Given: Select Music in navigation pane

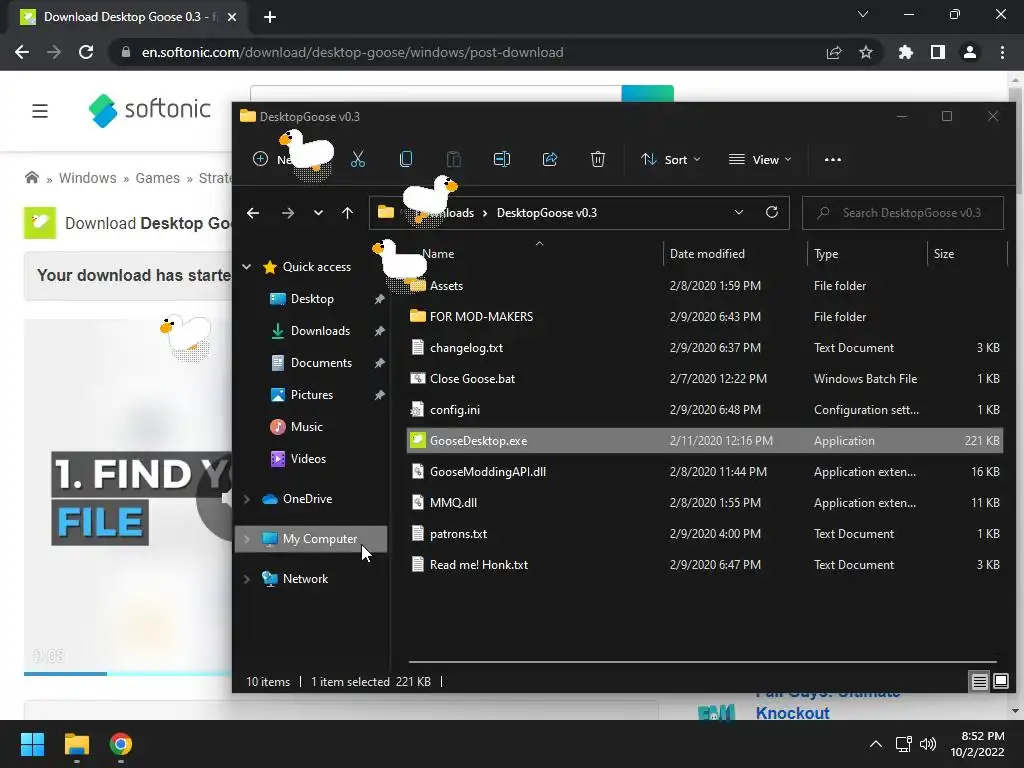Looking at the screenshot, I should point(306,426).
